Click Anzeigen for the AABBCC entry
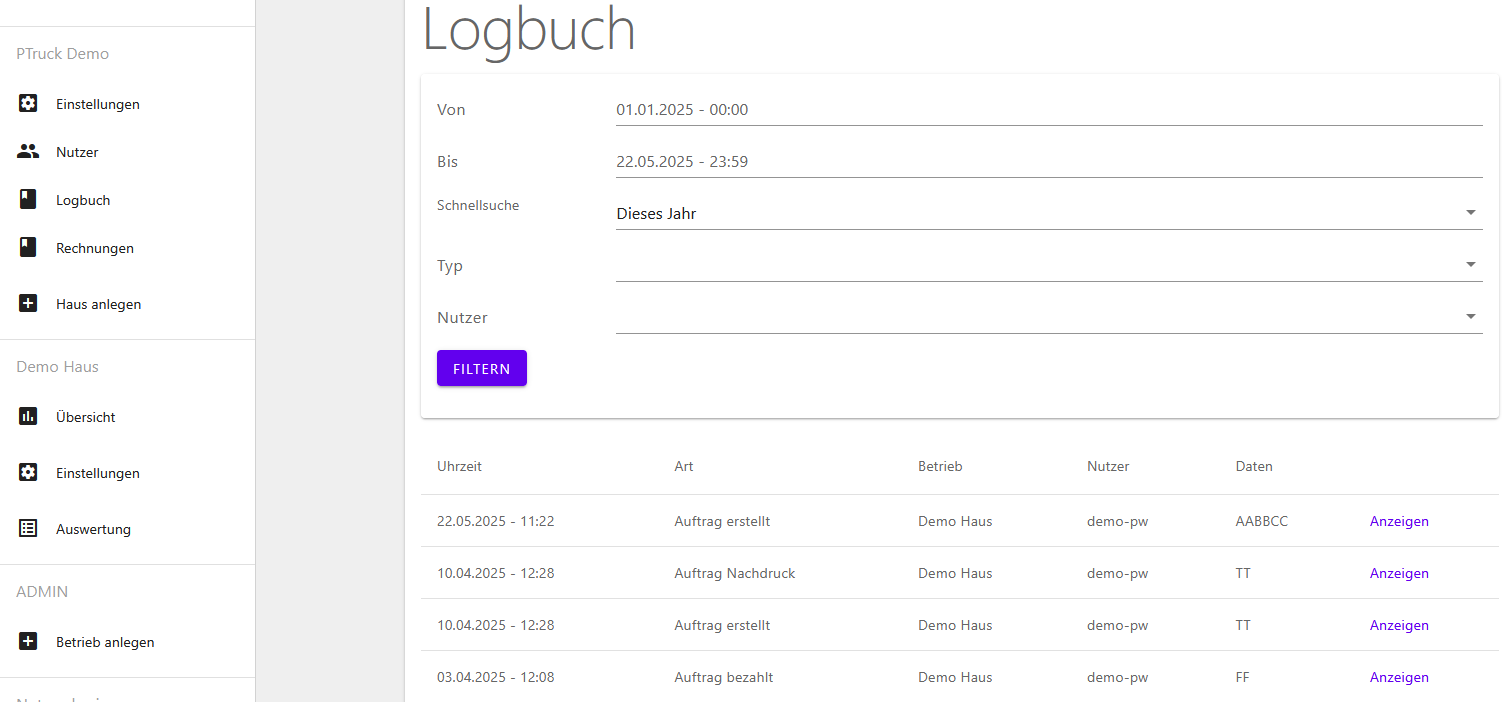Image resolution: width=1502 pixels, height=702 pixels. [x=1399, y=521]
